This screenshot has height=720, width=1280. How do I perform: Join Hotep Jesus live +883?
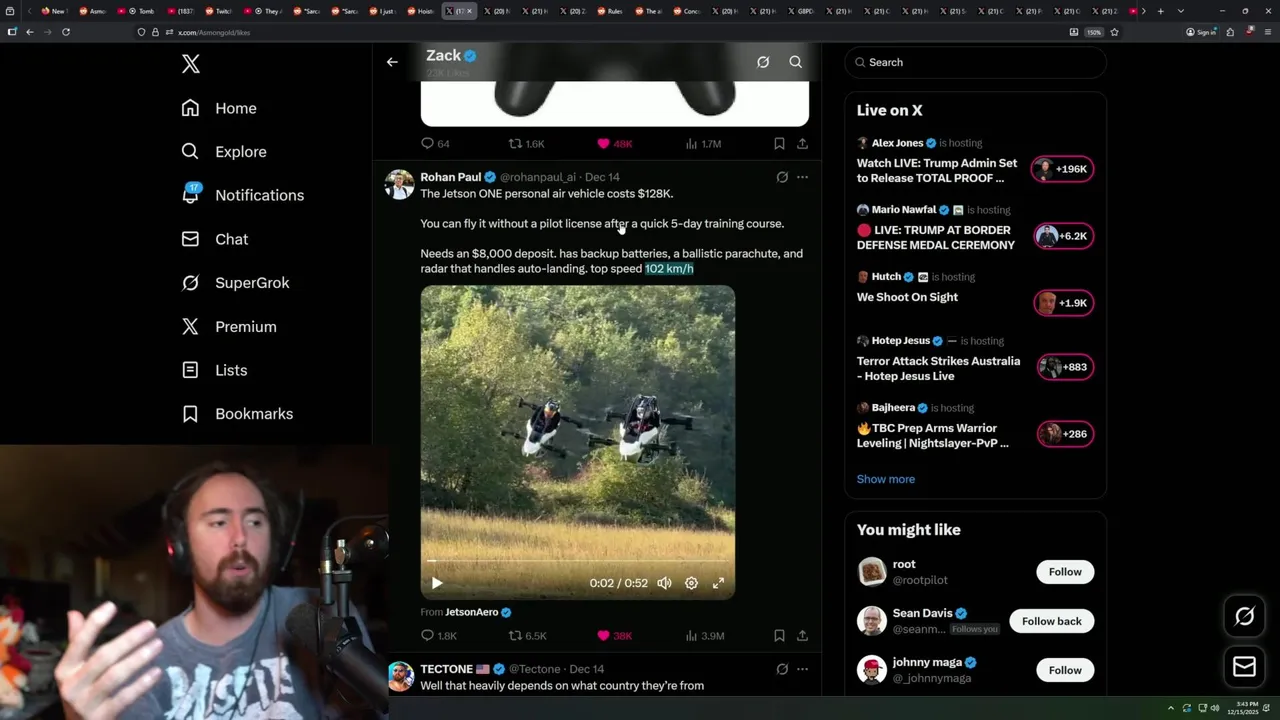pos(1065,367)
